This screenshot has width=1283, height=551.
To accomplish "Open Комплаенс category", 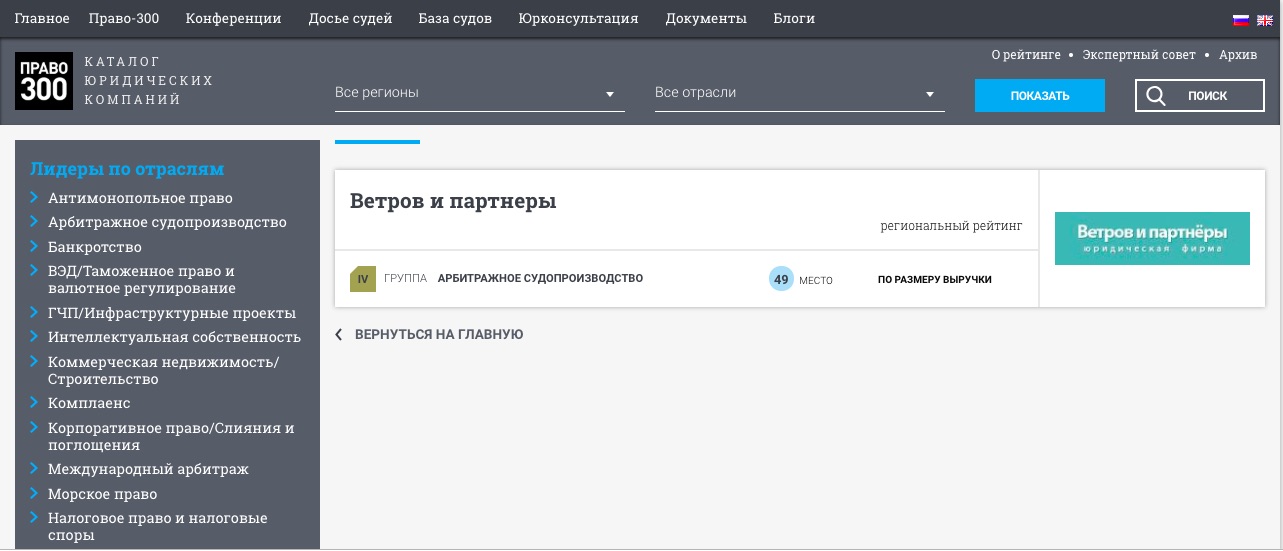I will [x=89, y=403].
